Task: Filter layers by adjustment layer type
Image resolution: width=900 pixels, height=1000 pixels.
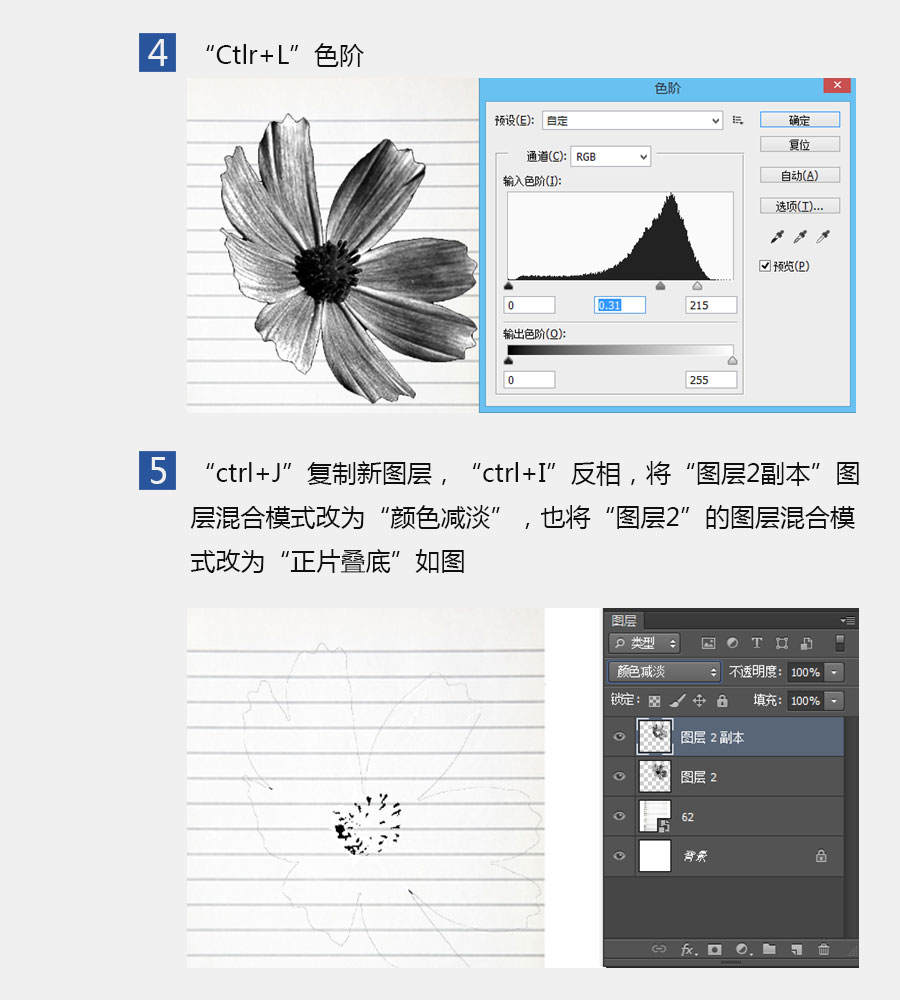Action: pos(732,643)
